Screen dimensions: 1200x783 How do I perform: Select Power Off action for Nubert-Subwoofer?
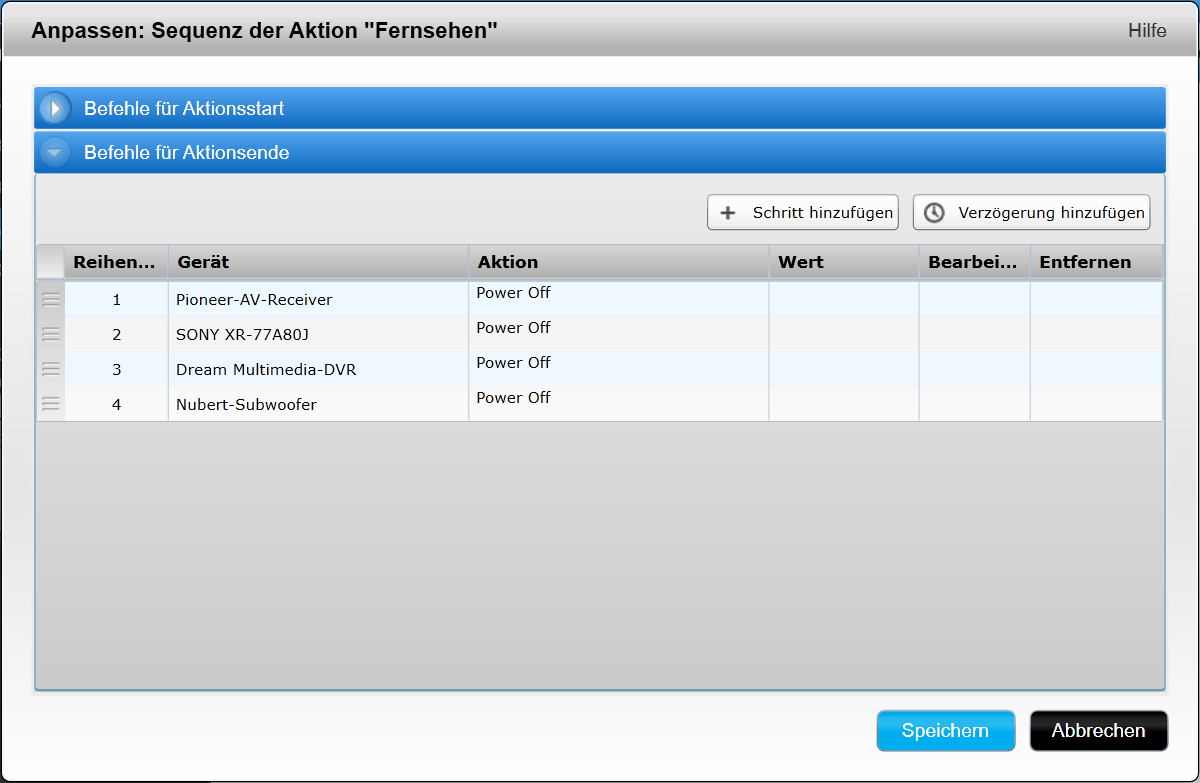click(x=513, y=398)
